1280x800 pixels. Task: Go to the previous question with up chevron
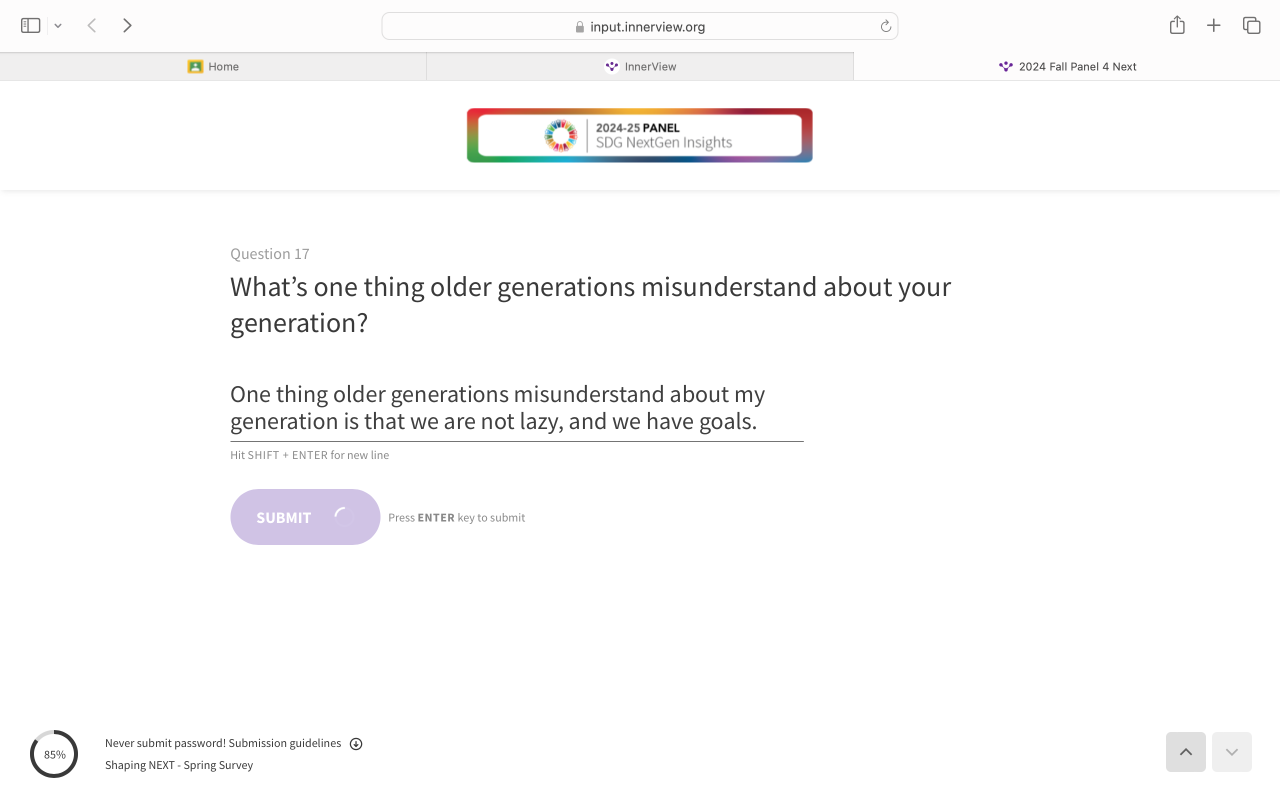tap(1185, 752)
